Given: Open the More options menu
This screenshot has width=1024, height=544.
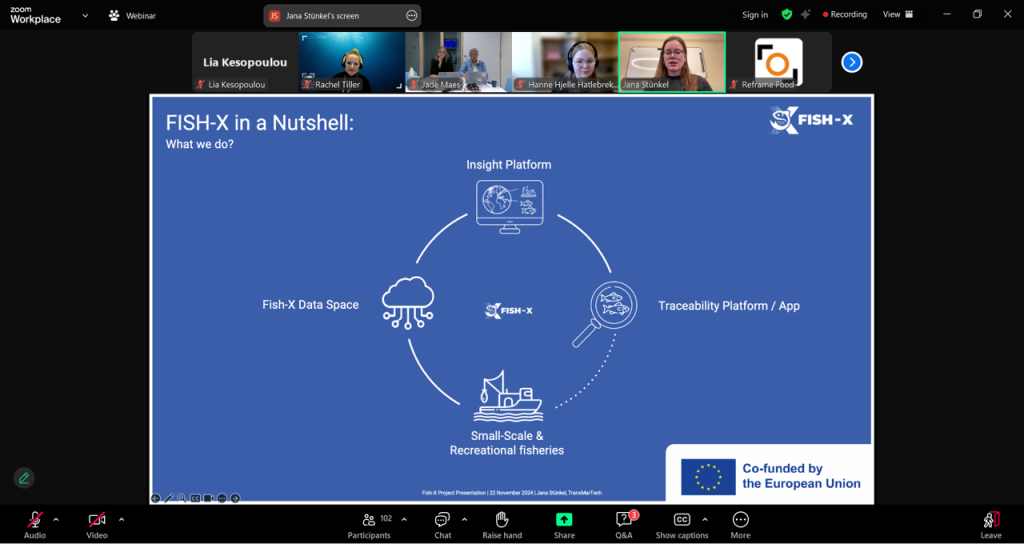Looking at the screenshot, I should tap(740, 525).
